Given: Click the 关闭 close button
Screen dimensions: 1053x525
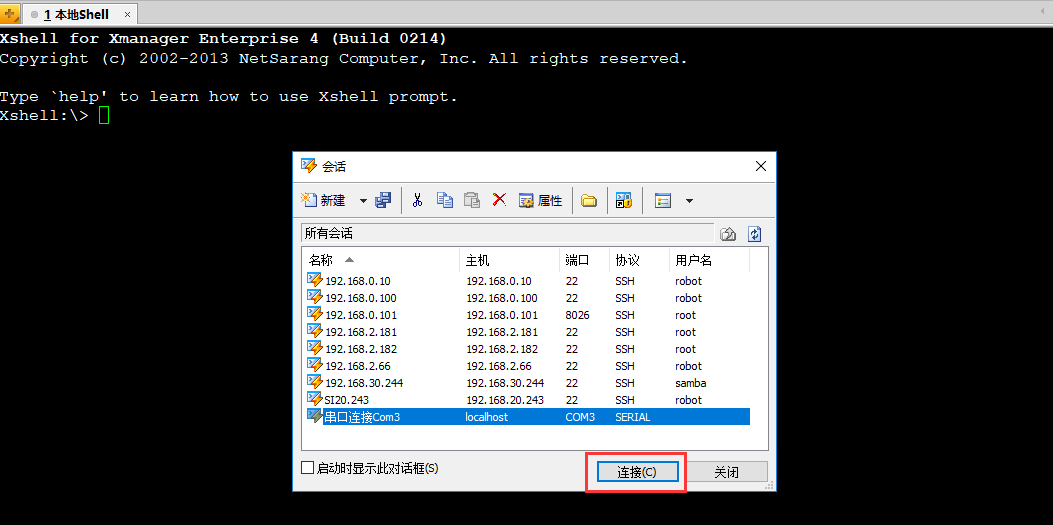Looking at the screenshot, I should (727, 473).
